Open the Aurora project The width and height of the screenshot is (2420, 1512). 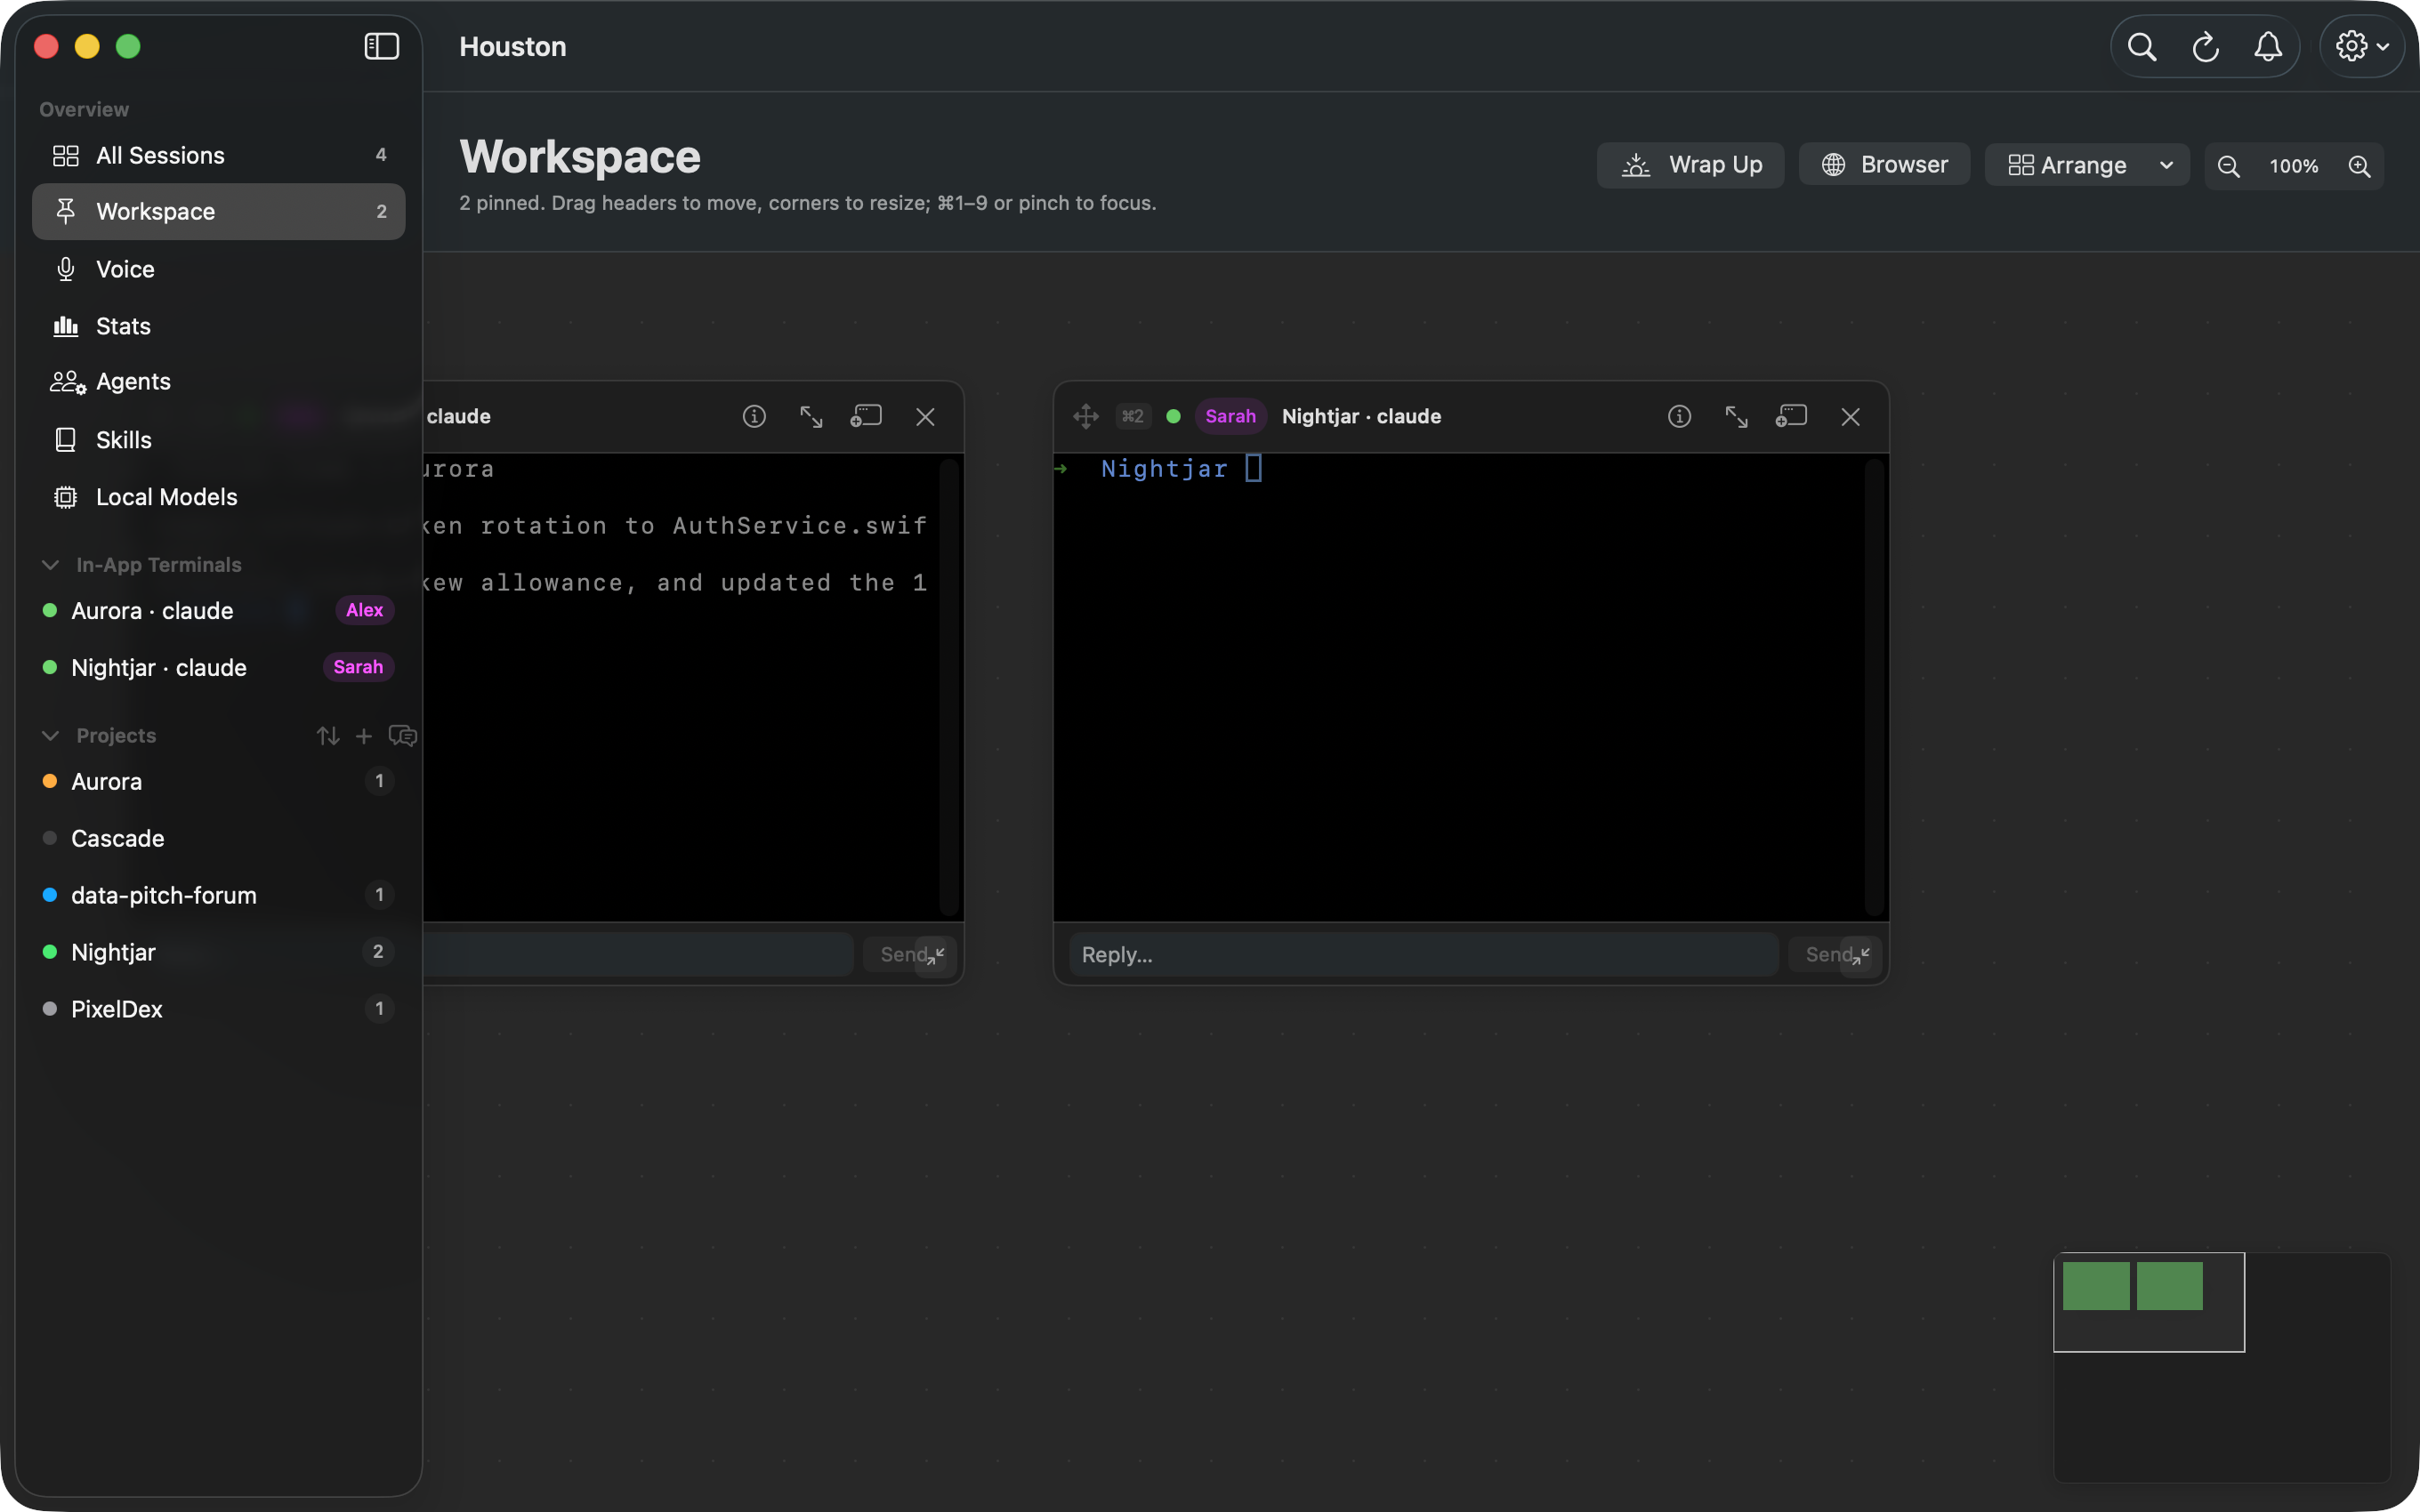(218, 781)
